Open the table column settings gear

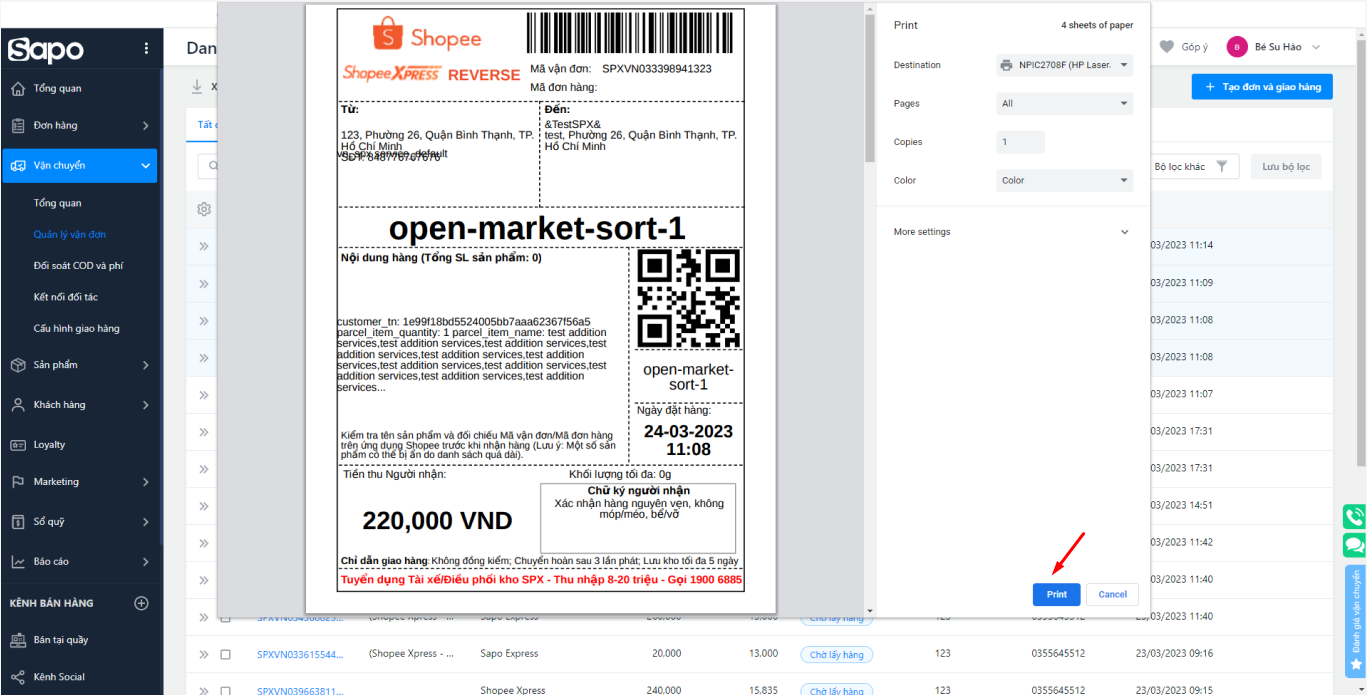[204, 209]
